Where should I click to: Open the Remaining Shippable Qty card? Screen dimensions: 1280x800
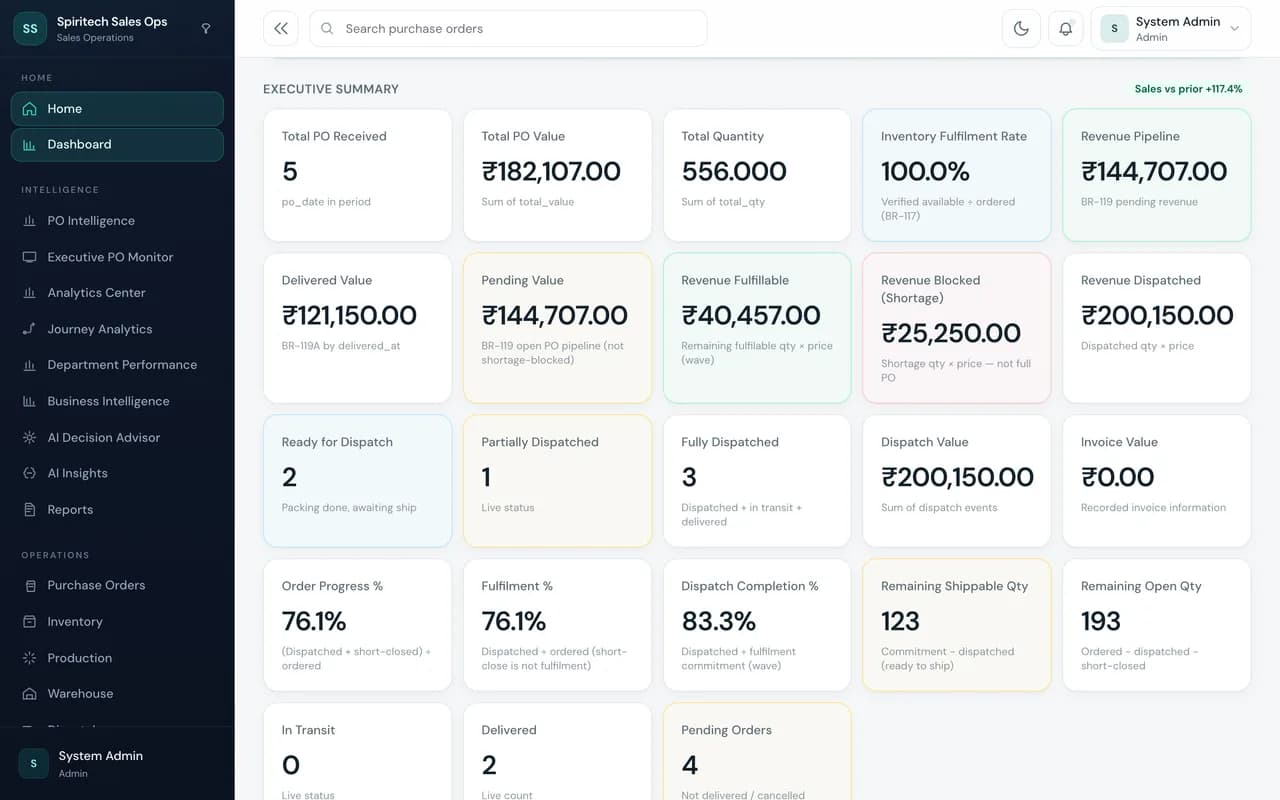click(x=957, y=625)
